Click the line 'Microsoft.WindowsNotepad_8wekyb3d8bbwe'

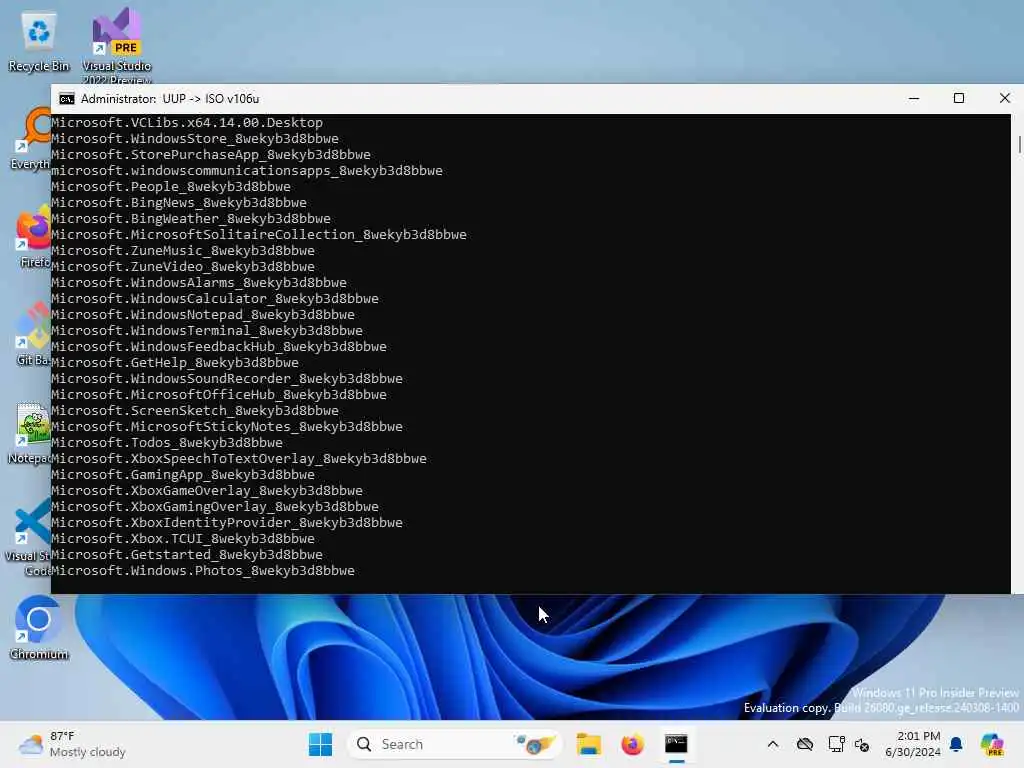(203, 314)
